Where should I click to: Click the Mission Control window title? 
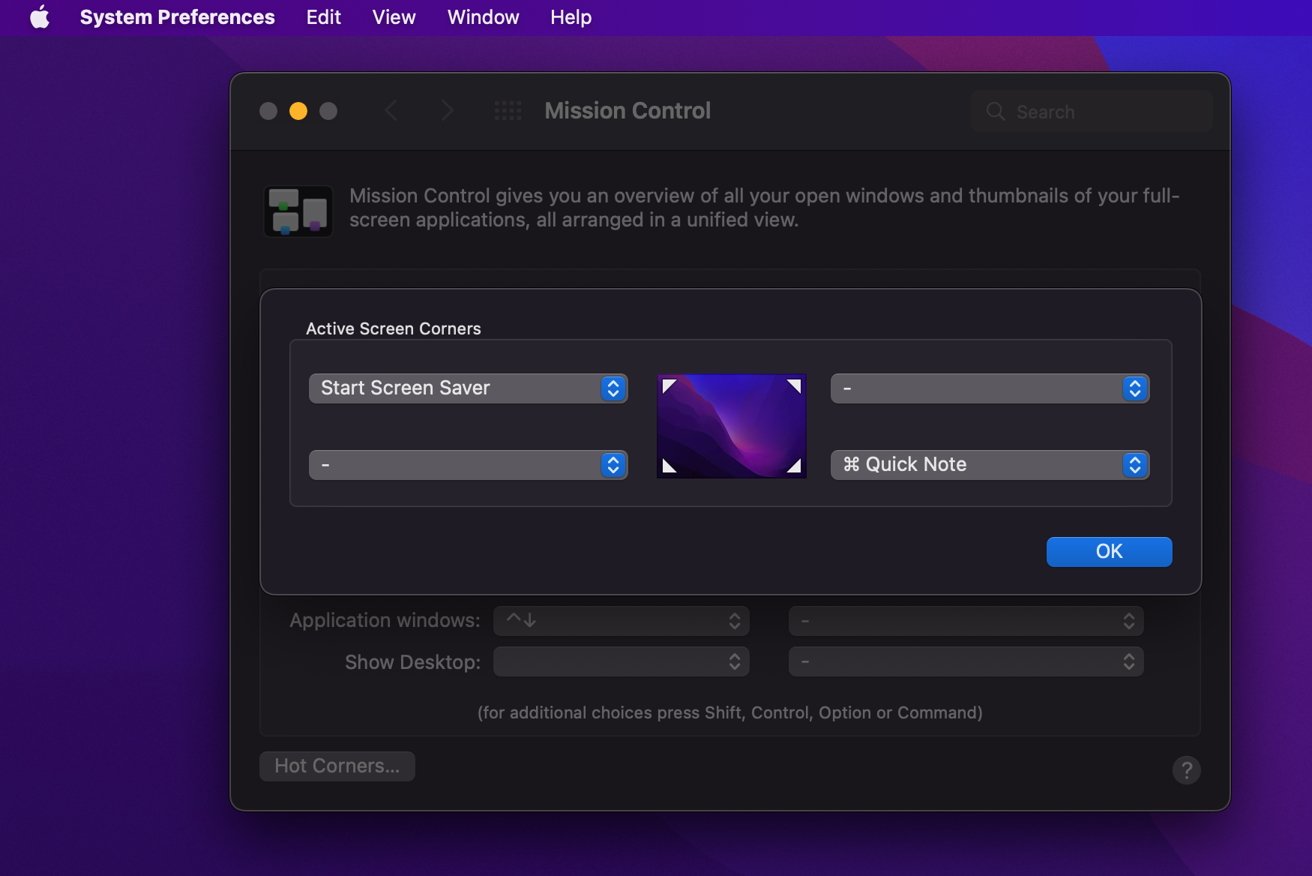pyautogui.click(x=627, y=111)
